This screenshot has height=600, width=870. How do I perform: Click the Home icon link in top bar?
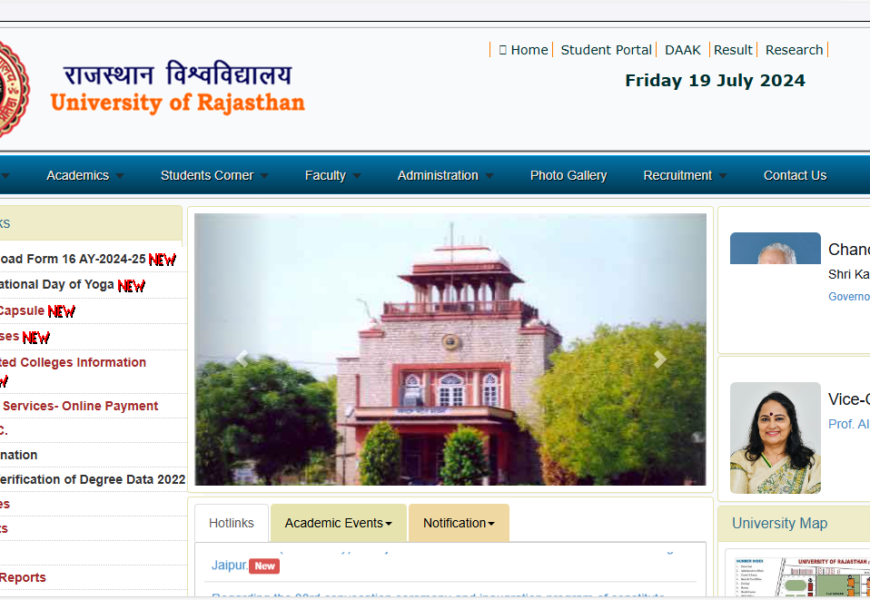[x=523, y=50]
